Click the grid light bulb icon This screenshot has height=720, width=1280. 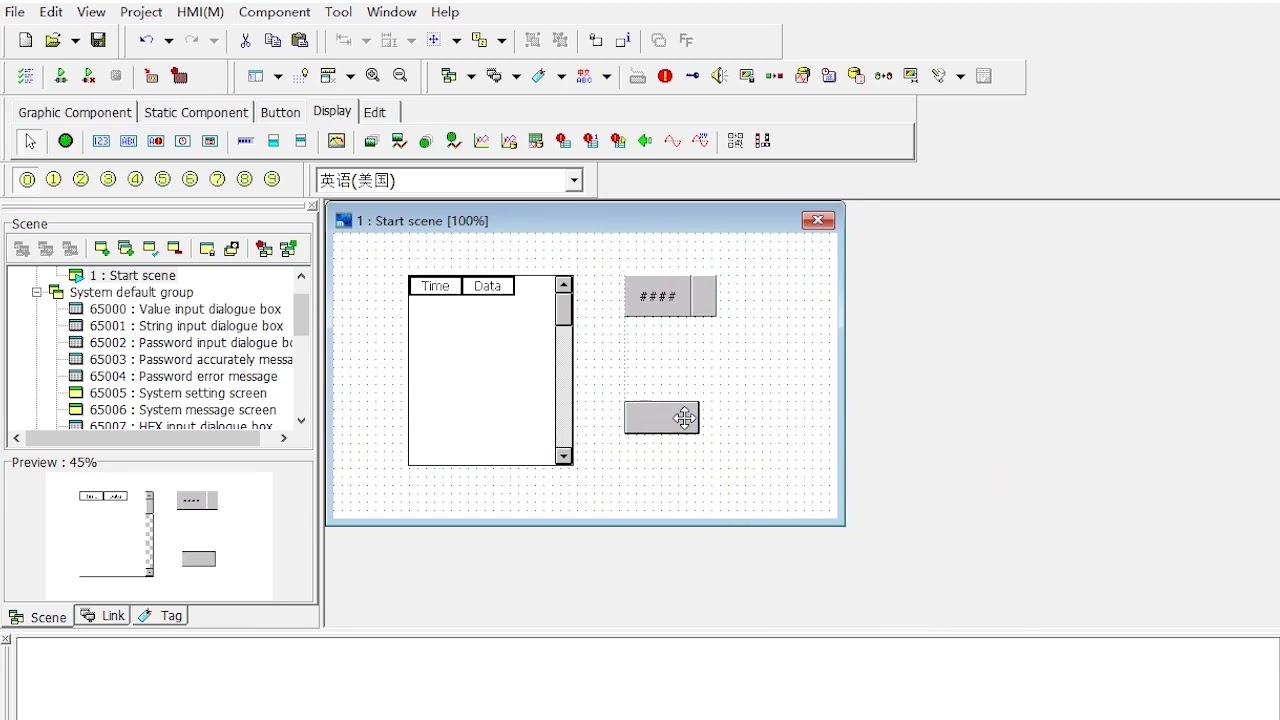point(300,76)
